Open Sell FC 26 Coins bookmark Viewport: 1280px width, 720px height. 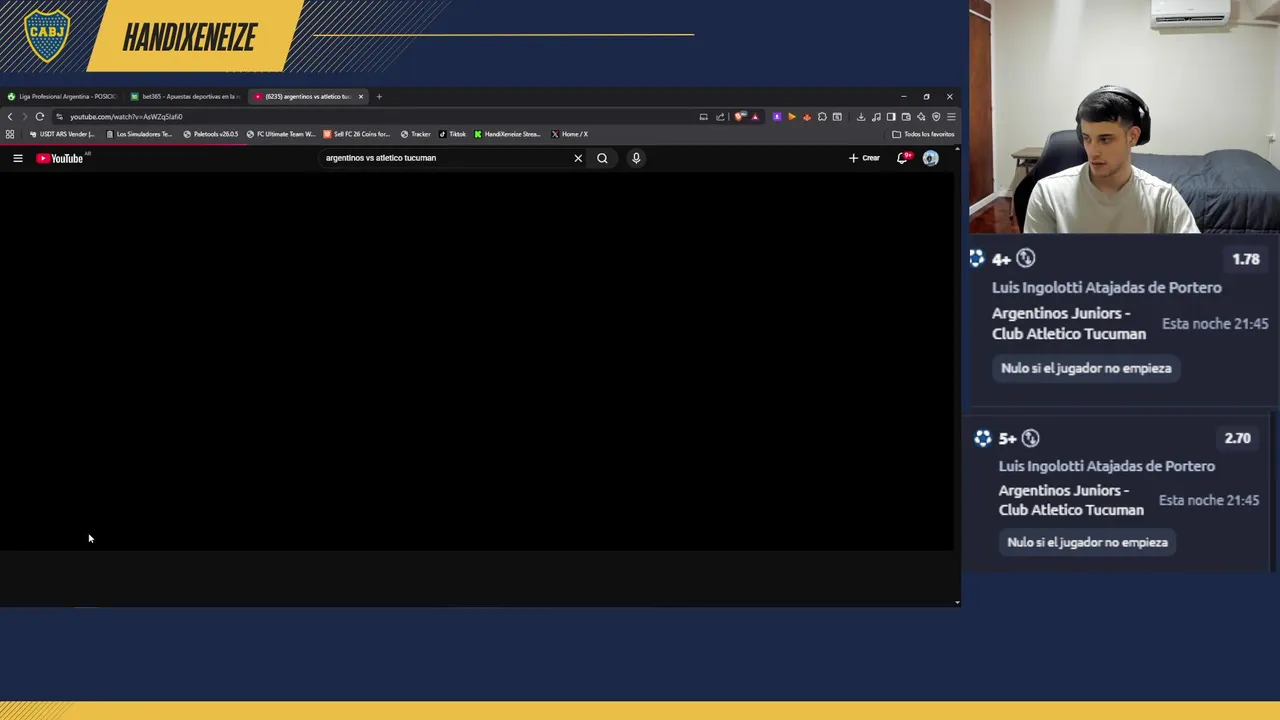[x=357, y=134]
